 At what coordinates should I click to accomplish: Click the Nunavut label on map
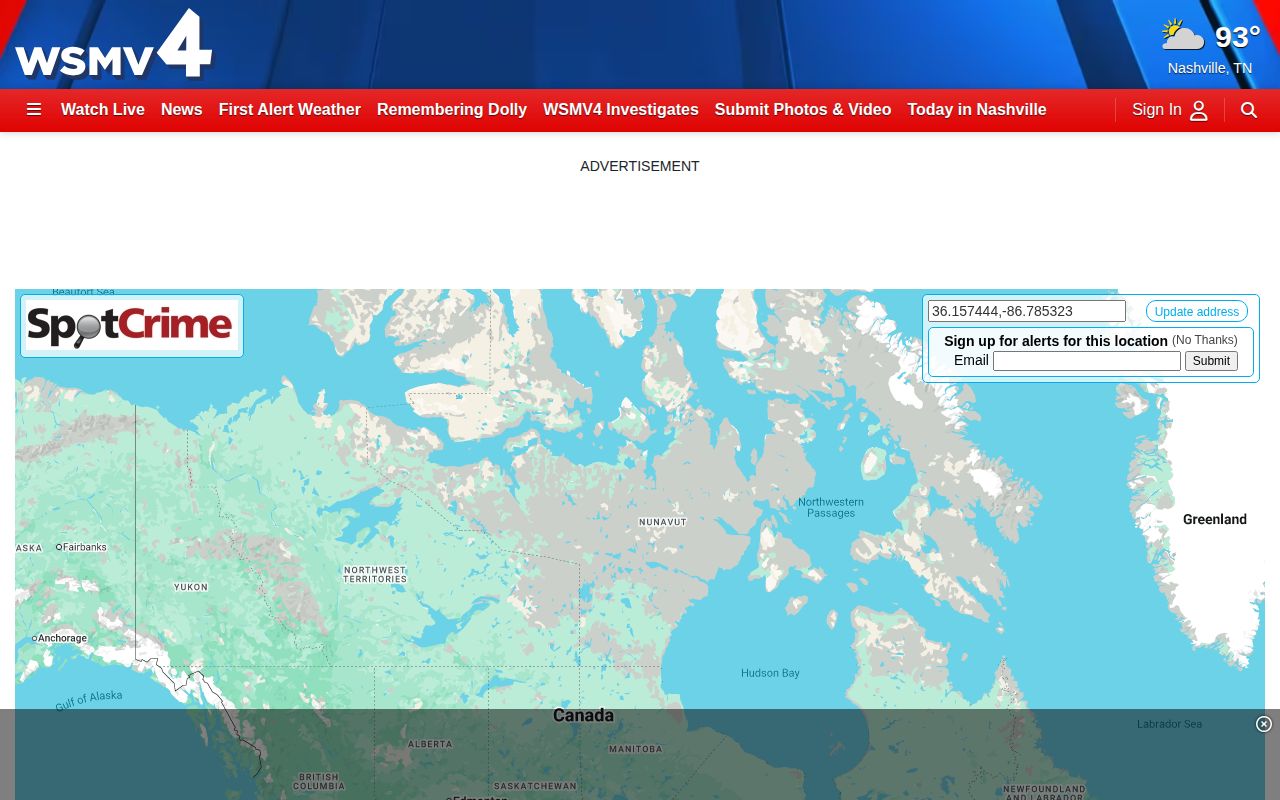click(x=663, y=522)
